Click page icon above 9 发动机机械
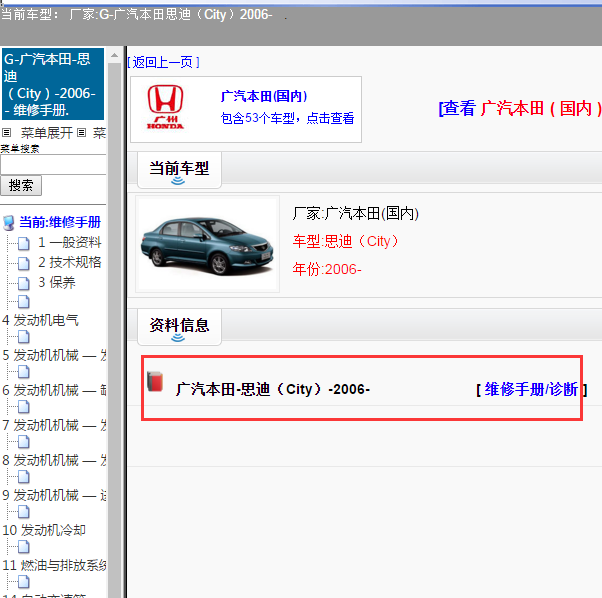The height and width of the screenshot is (598, 602). tap(23, 476)
